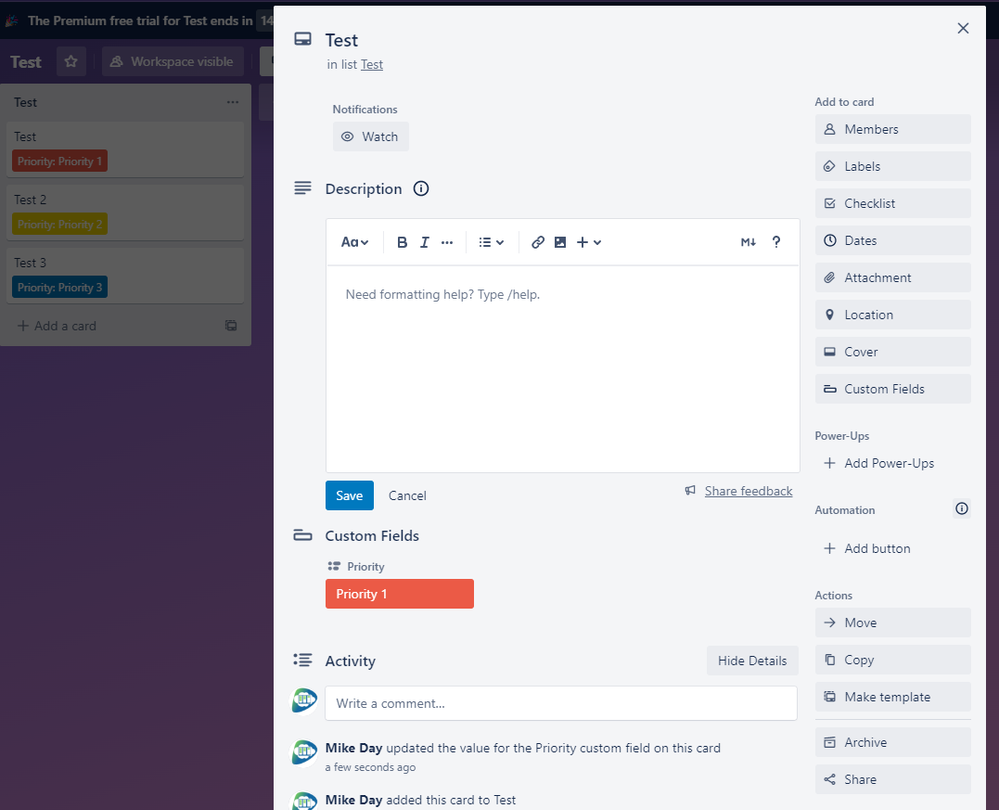The height and width of the screenshot is (810, 999).
Task: Open the plus insert dropdown in the editor
Action: (x=589, y=242)
